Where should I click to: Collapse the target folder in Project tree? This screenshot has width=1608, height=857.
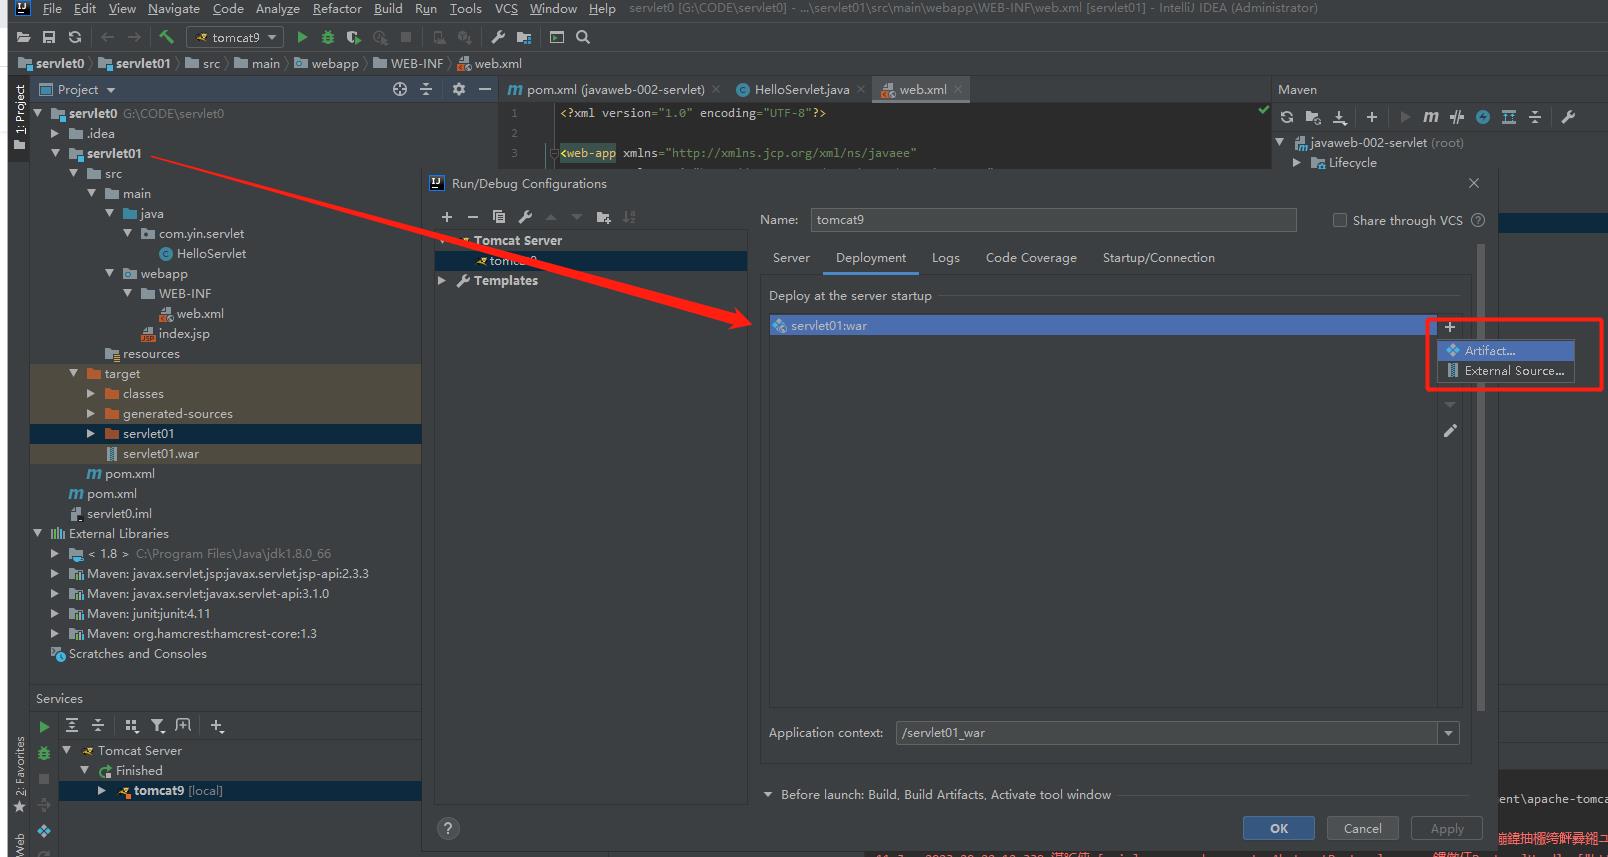point(73,374)
